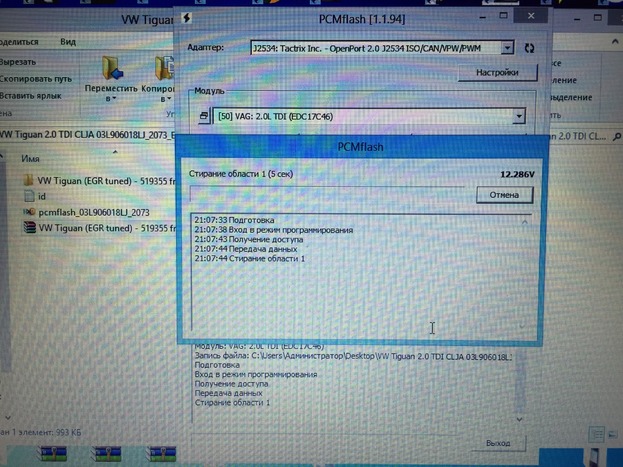Refresh the adapter list with the reload icon
Viewport: 623px width, 467px height.
click(529, 47)
